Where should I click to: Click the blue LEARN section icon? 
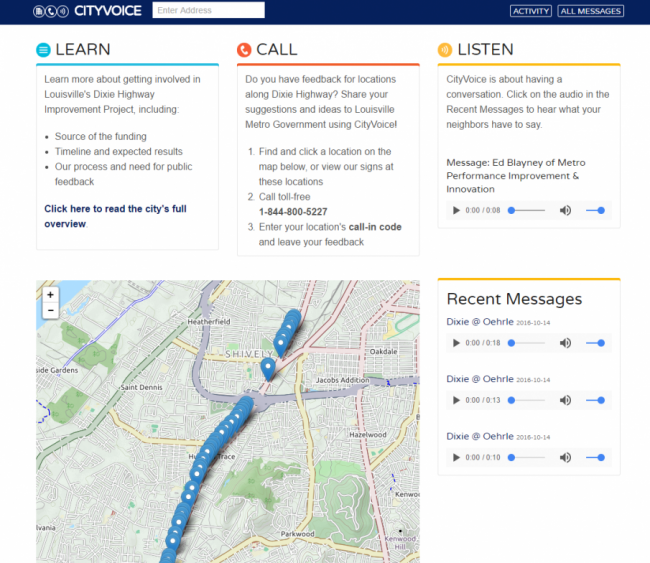43,50
